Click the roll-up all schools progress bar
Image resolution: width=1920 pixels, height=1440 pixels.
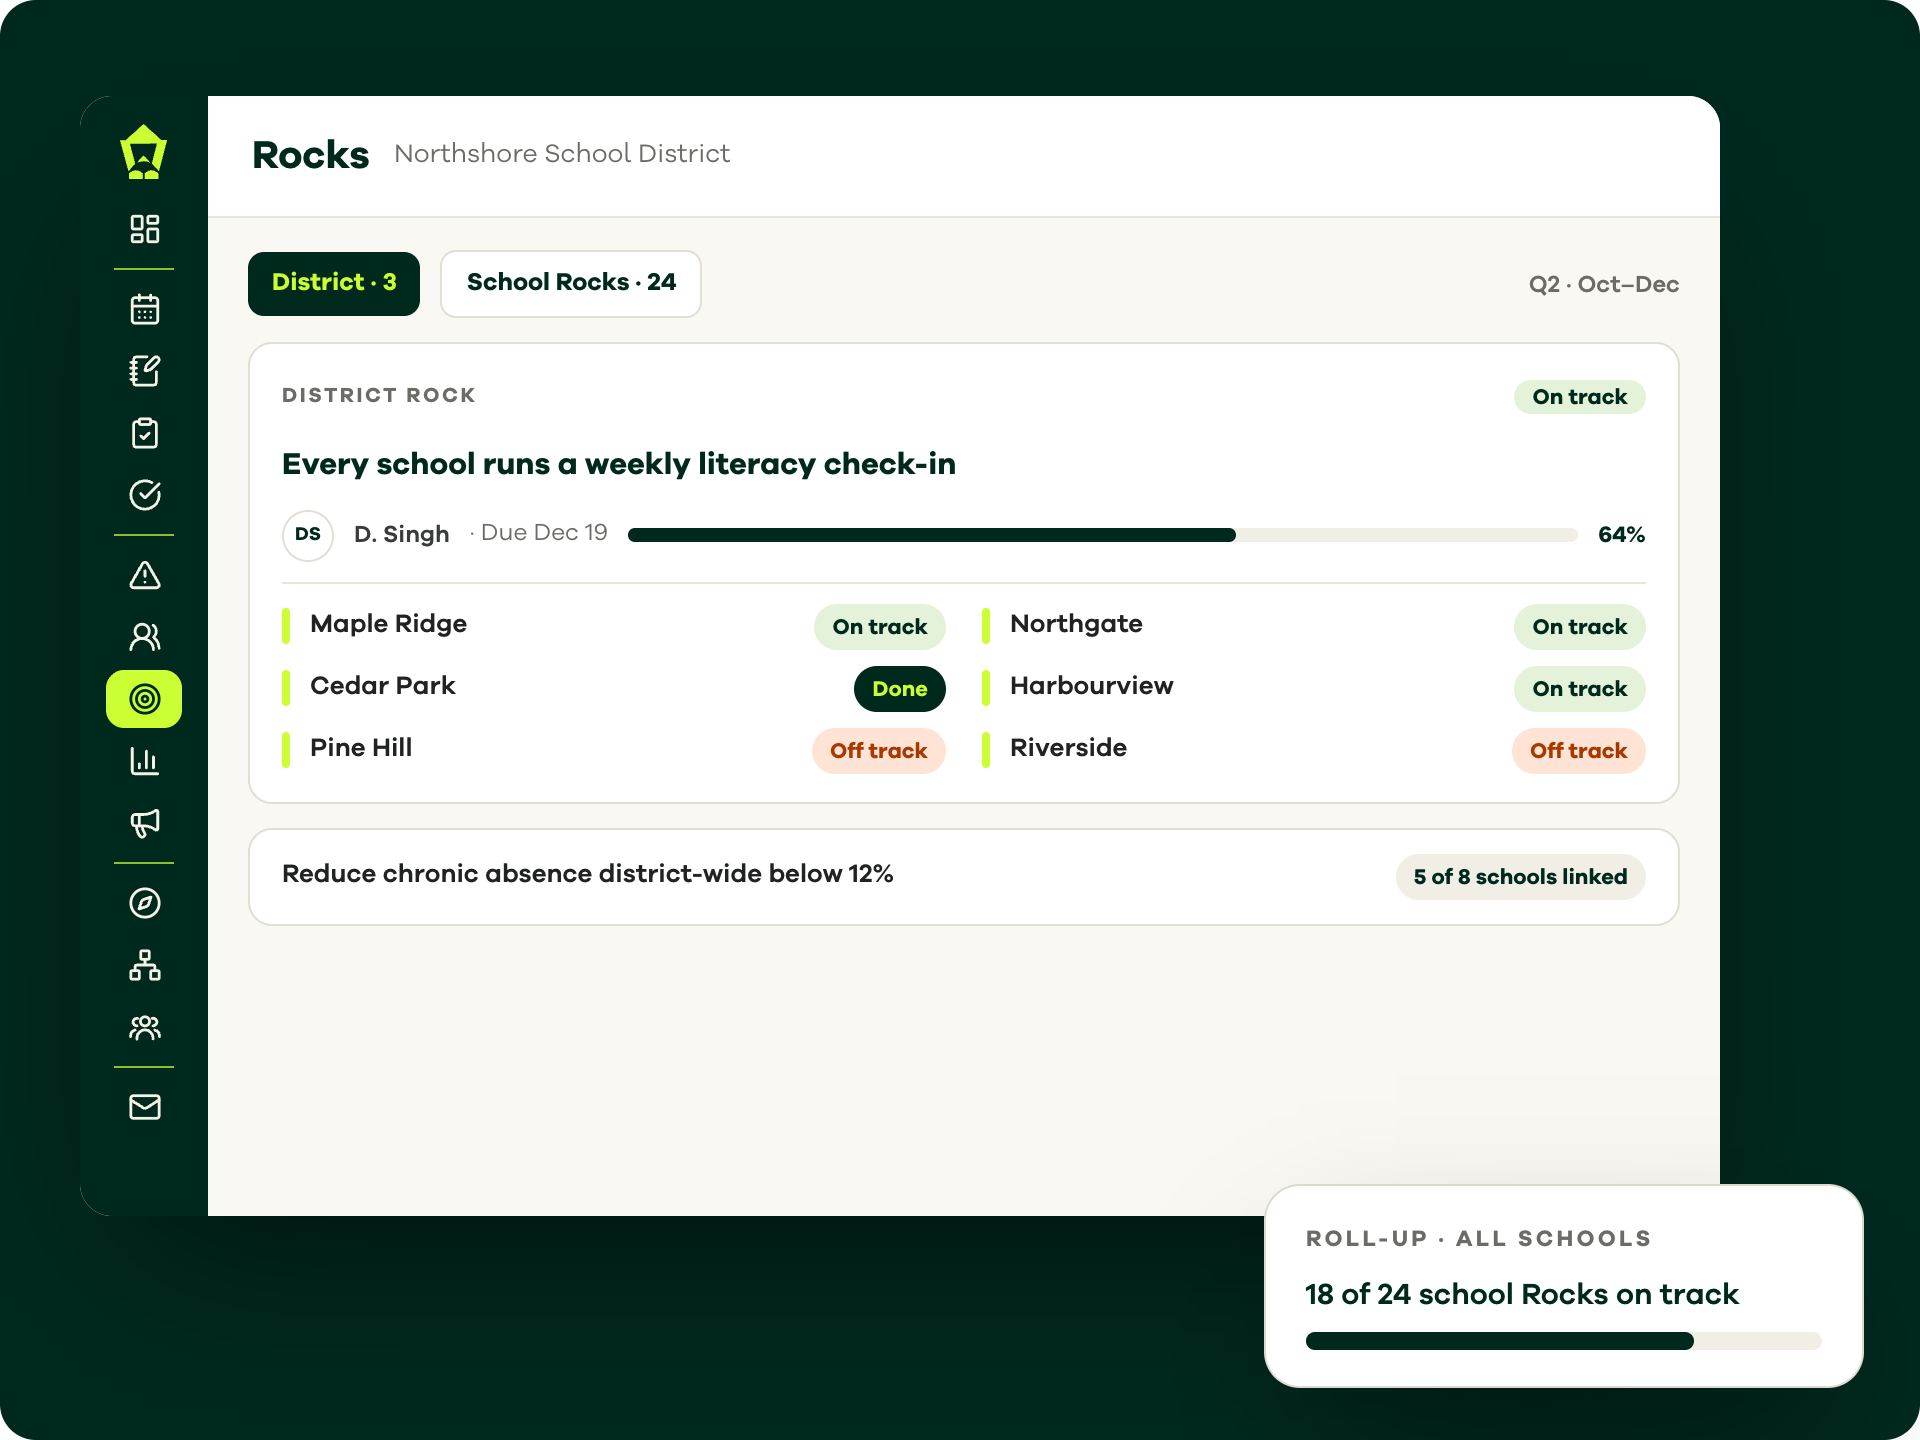point(1564,1341)
